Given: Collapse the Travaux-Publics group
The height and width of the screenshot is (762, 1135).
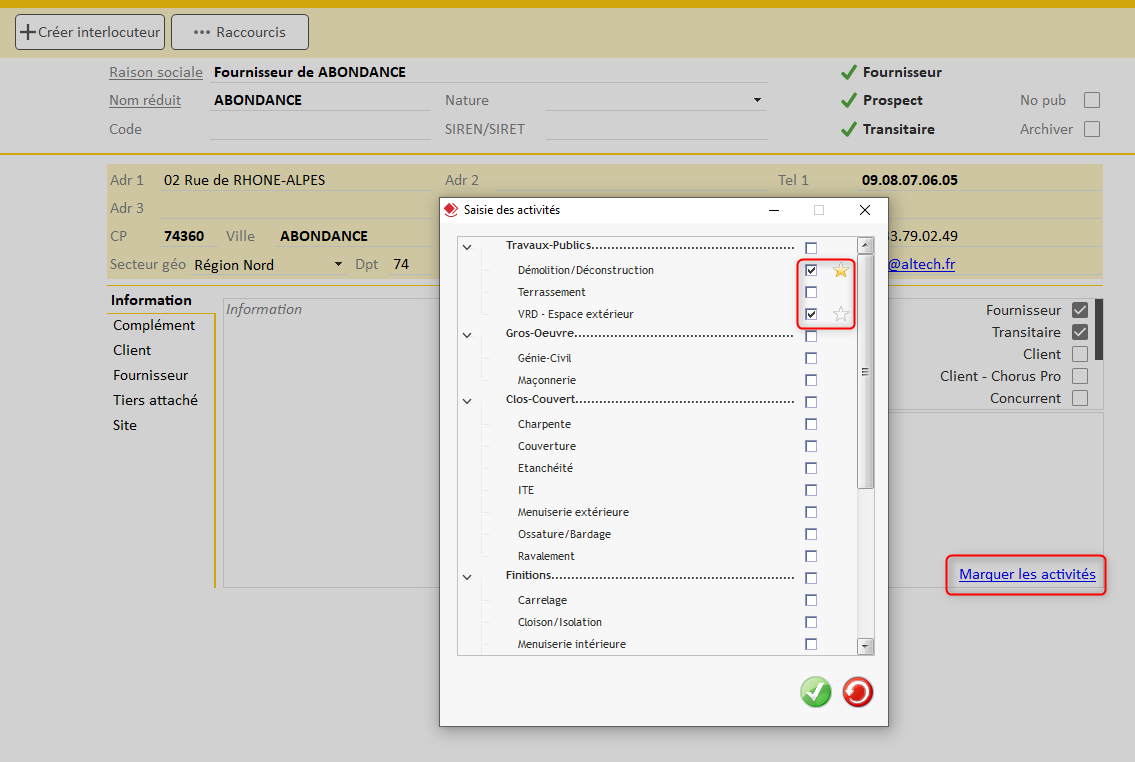Looking at the screenshot, I should 467,247.
